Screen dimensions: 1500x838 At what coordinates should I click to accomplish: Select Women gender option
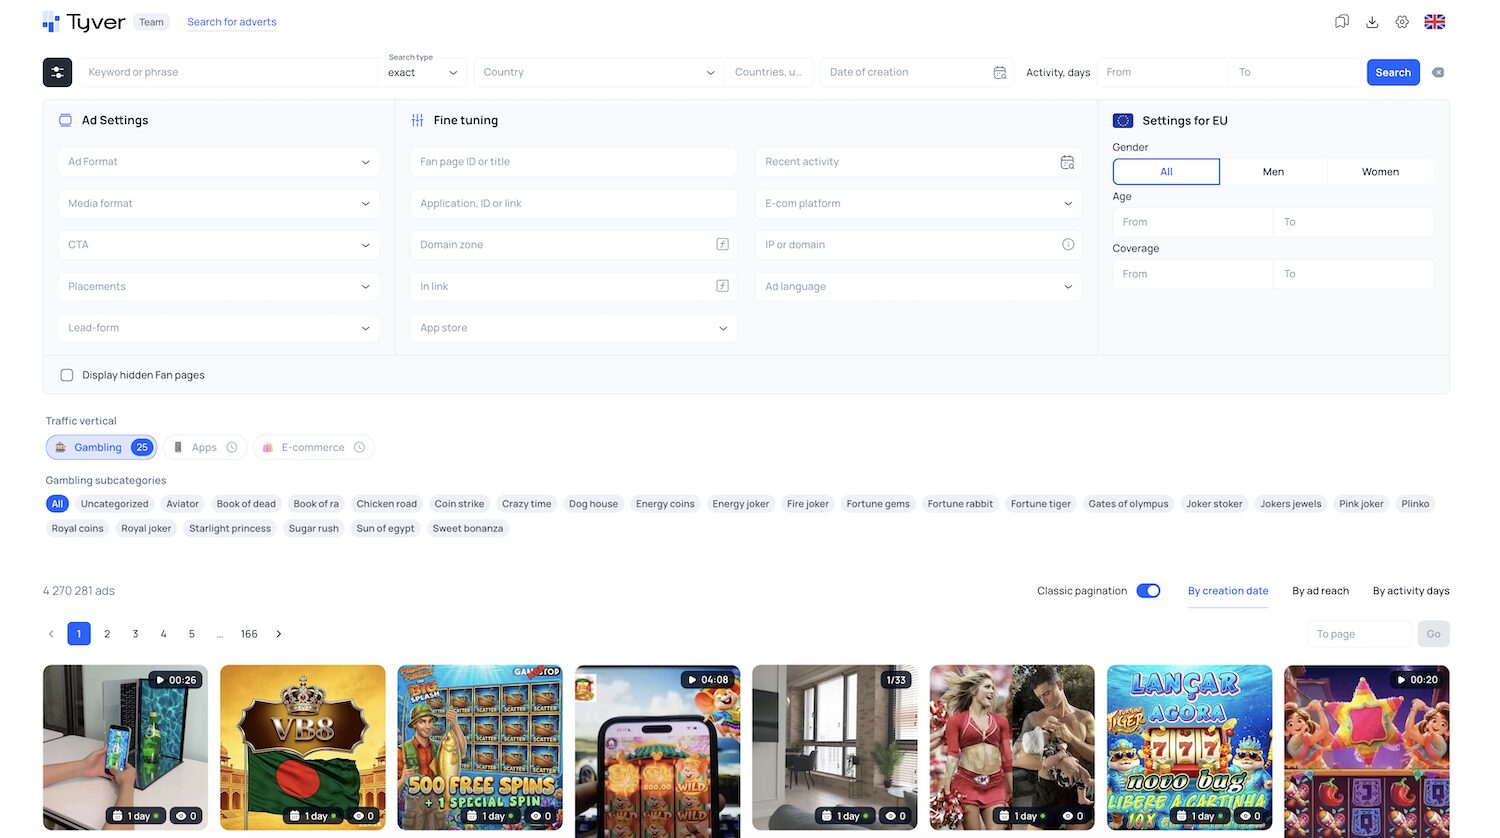coord(1379,172)
